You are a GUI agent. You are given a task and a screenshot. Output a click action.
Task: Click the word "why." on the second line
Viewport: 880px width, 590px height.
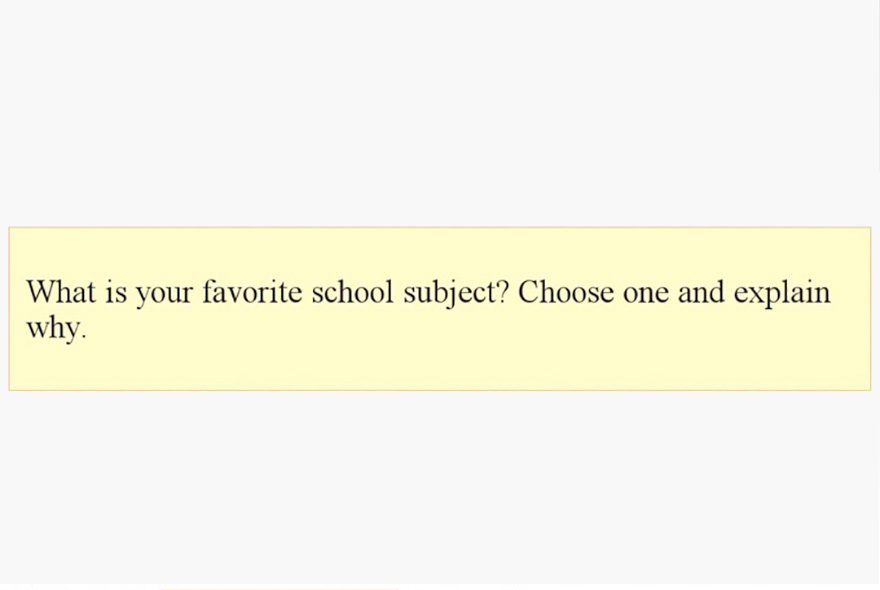point(56,328)
